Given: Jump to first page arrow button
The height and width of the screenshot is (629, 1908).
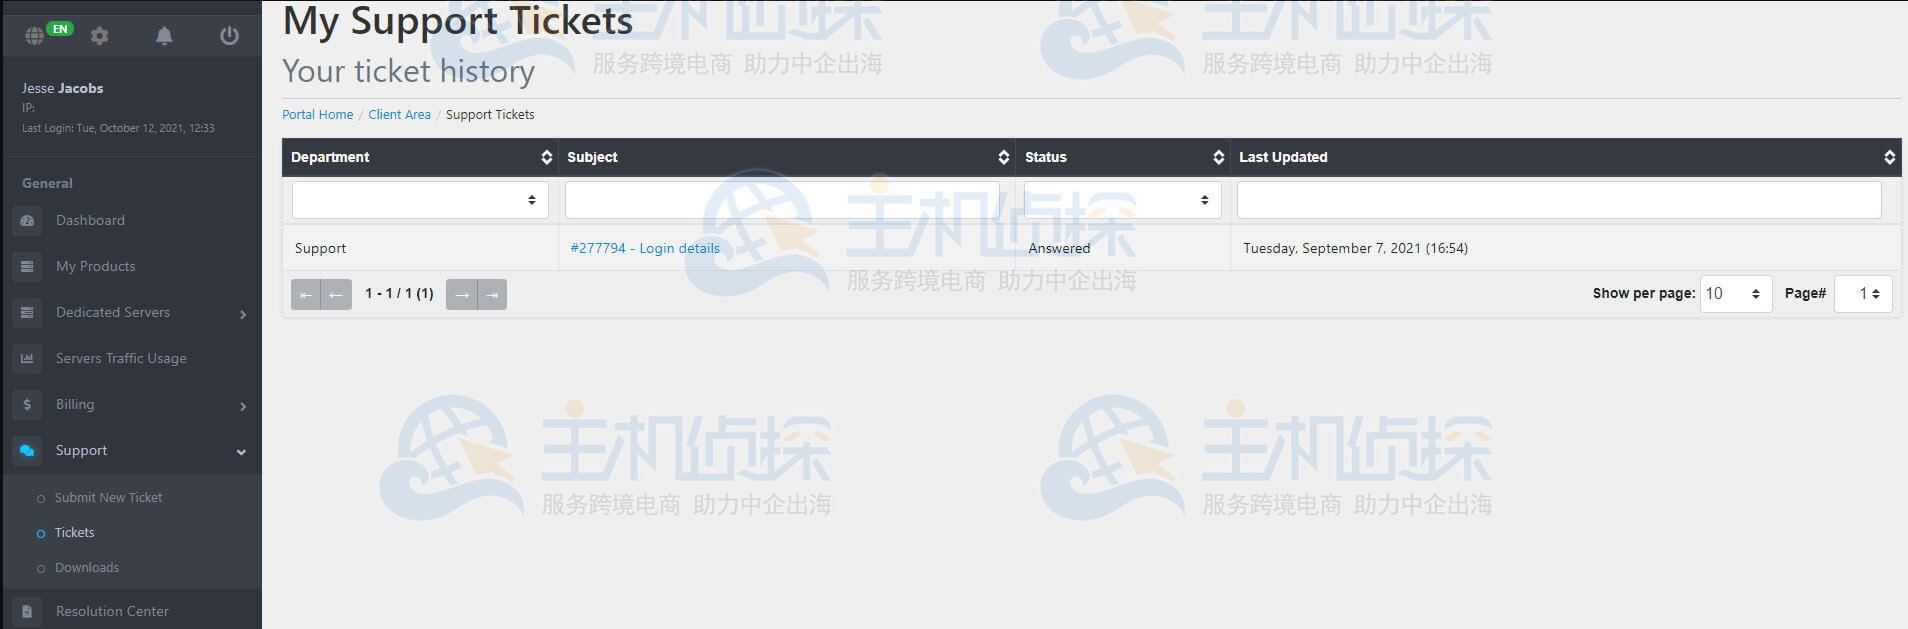Looking at the screenshot, I should [x=306, y=295].
